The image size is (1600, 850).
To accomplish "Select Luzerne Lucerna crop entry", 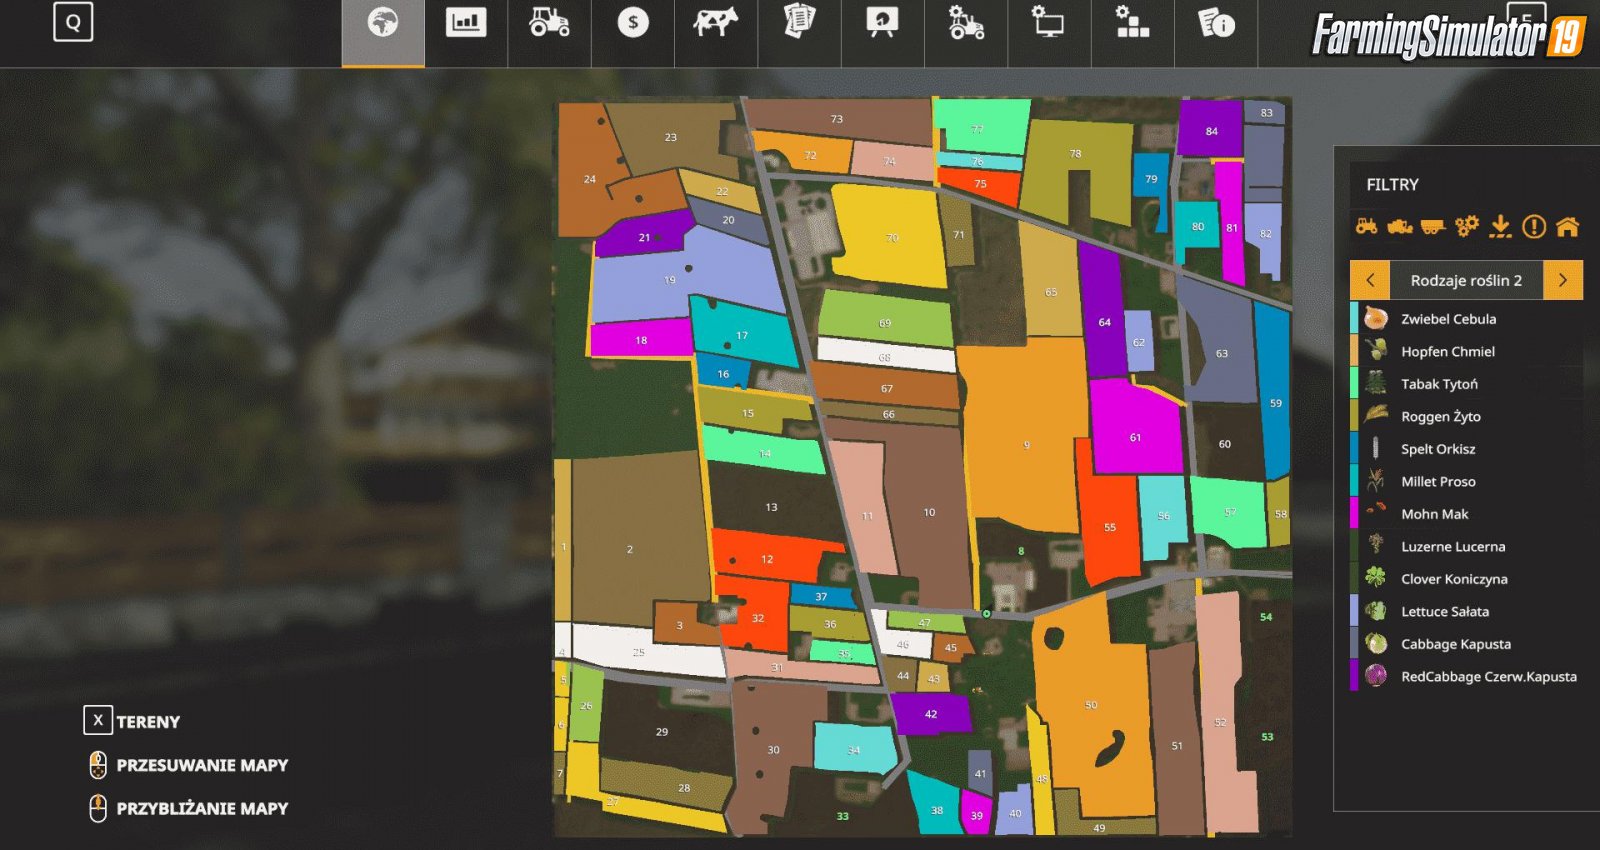I will 1466,546.
